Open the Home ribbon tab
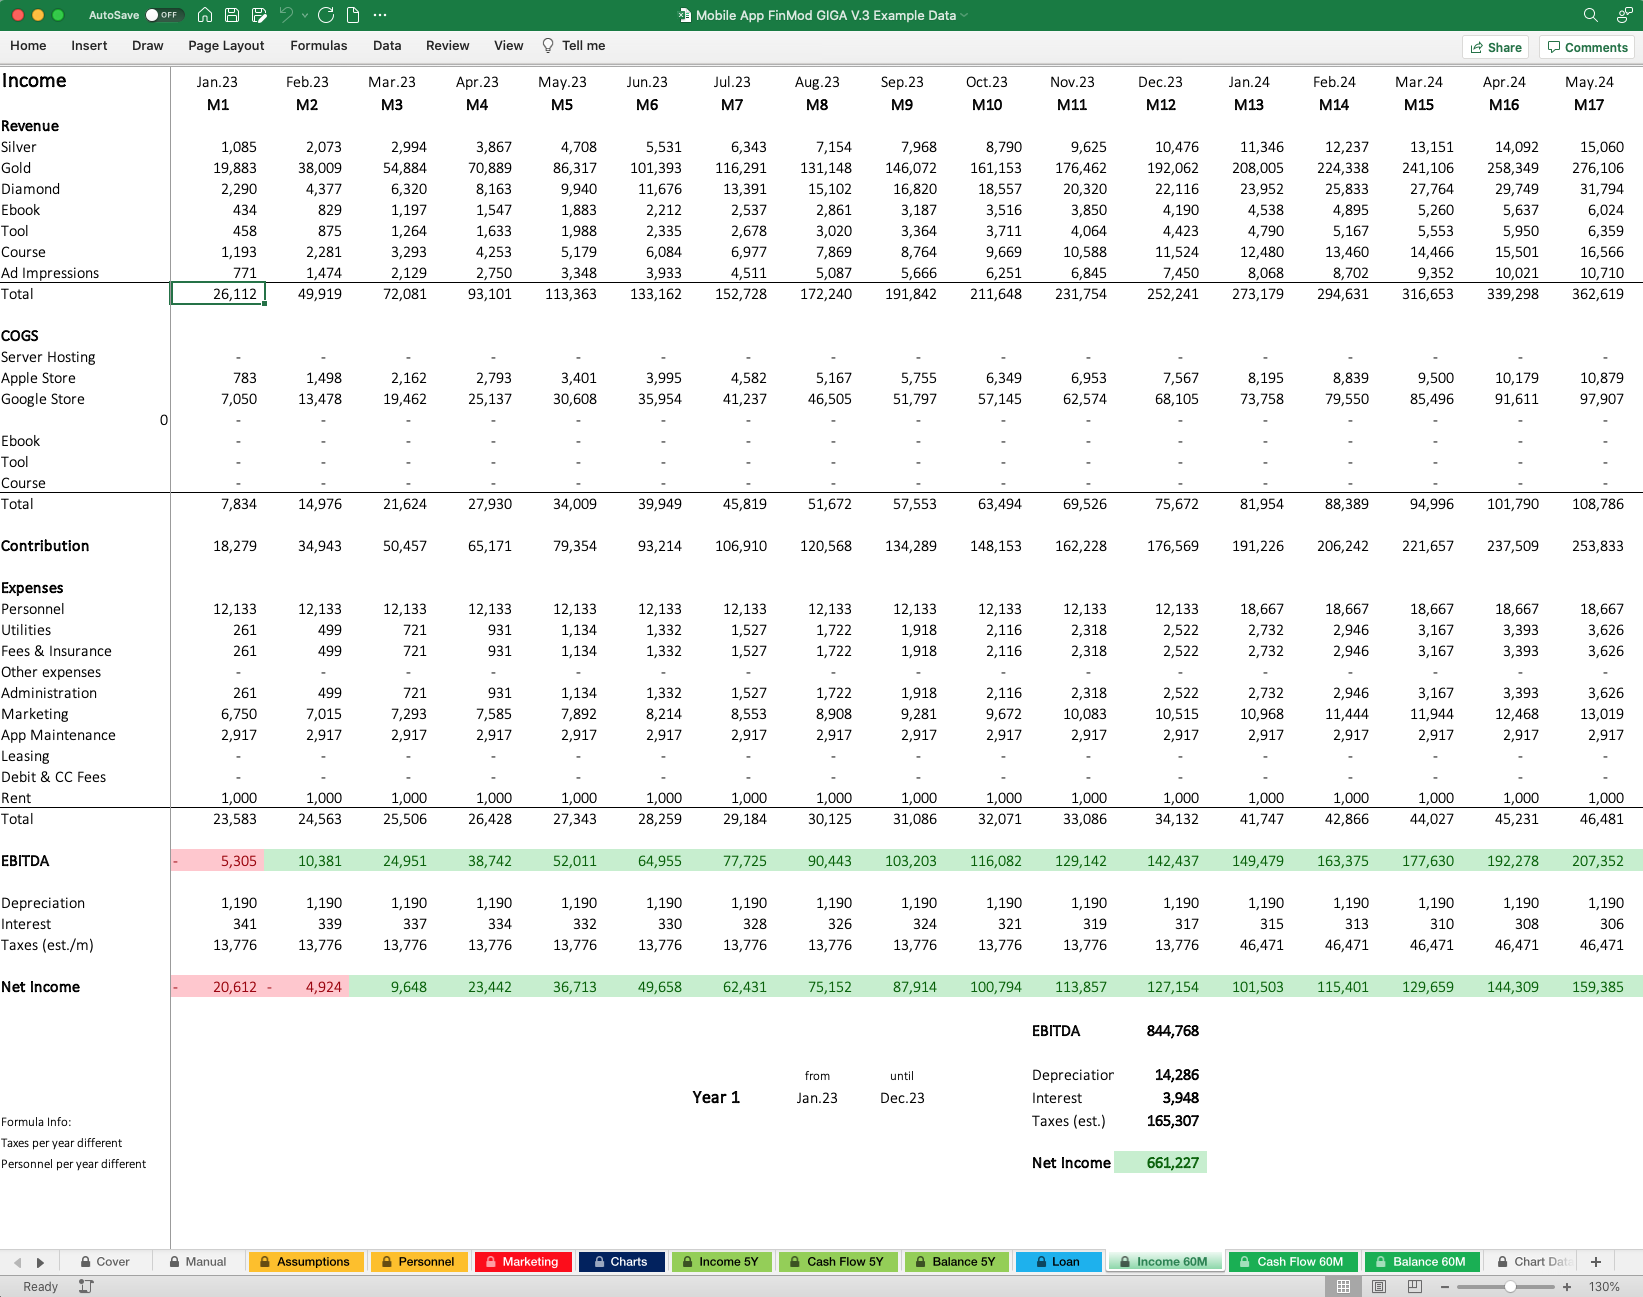The width and height of the screenshot is (1643, 1297). pos(28,46)
